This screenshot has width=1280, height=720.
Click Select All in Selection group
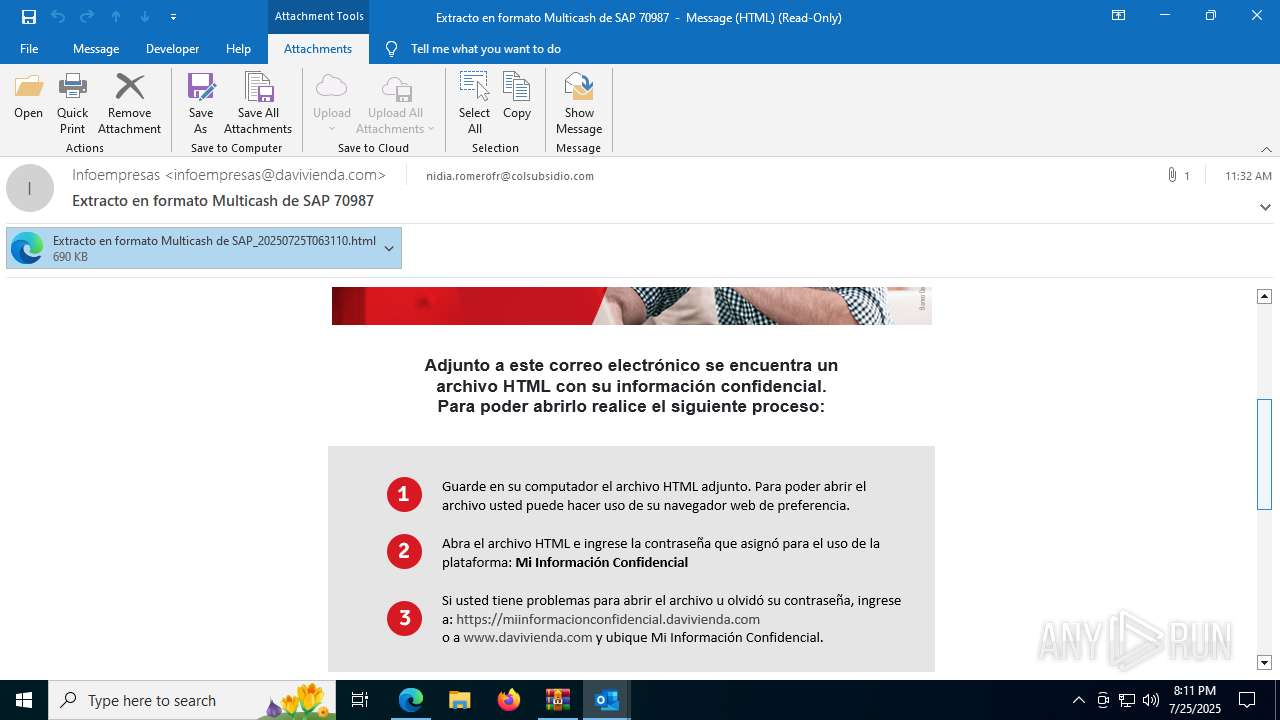(474, 104)
